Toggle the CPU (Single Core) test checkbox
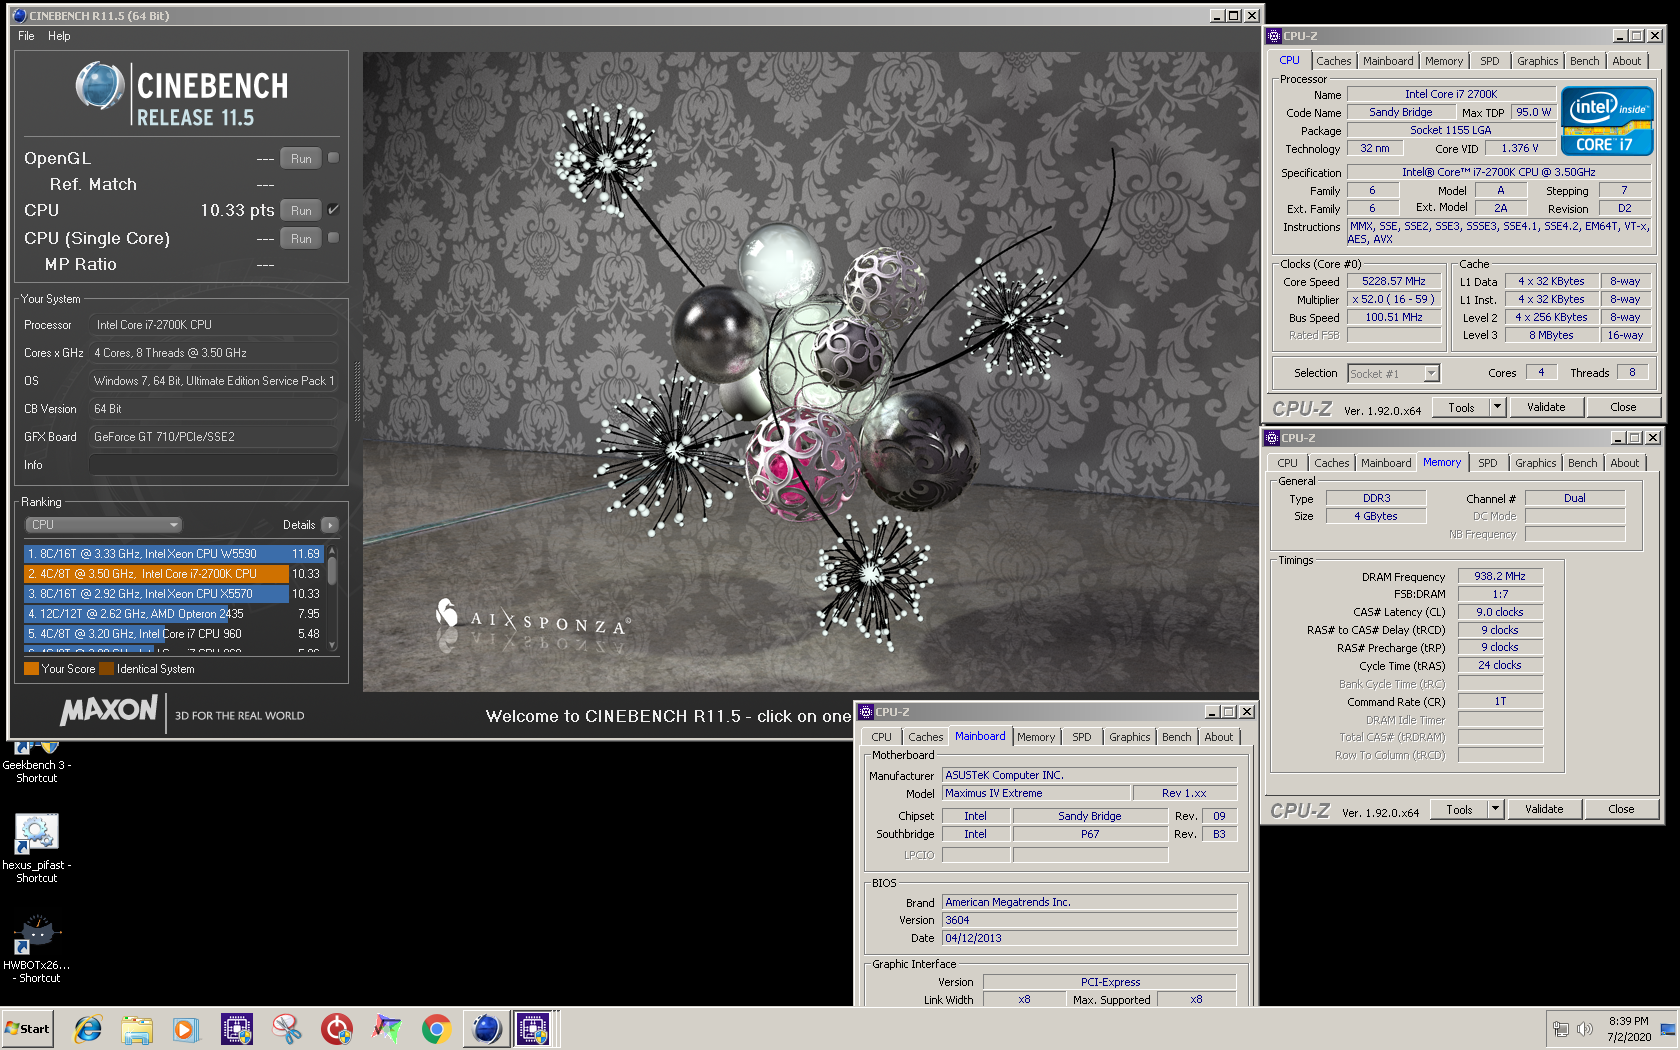 [x=333, y=238]
